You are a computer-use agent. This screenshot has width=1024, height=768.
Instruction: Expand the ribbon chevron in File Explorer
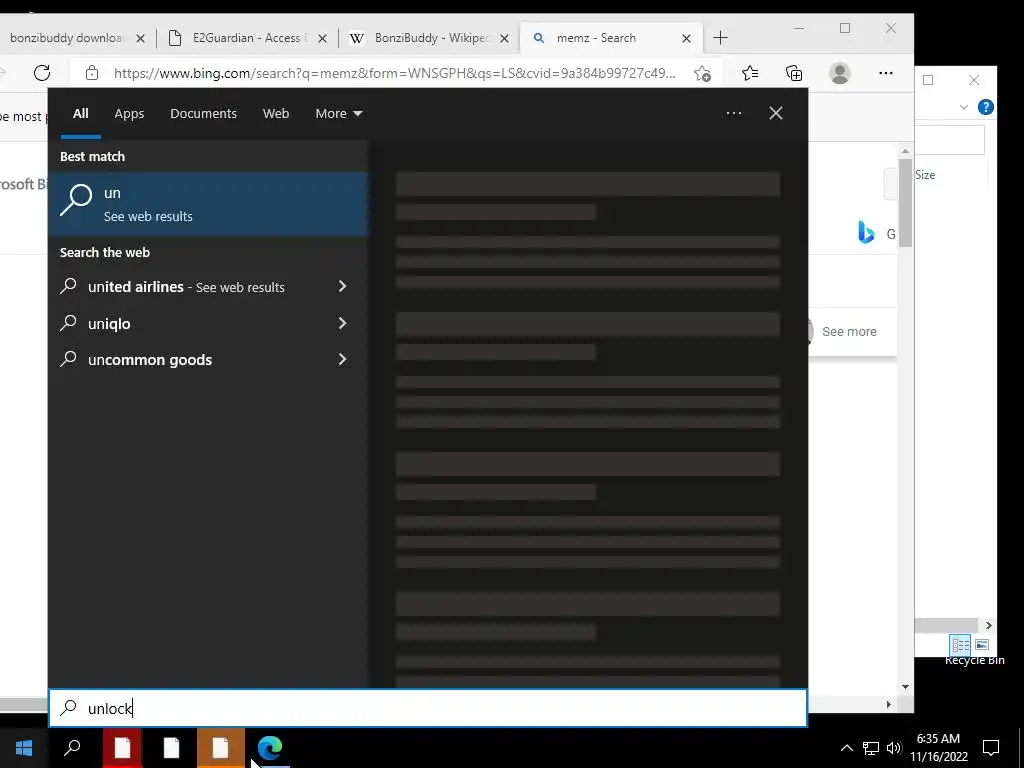click(964, 107)
